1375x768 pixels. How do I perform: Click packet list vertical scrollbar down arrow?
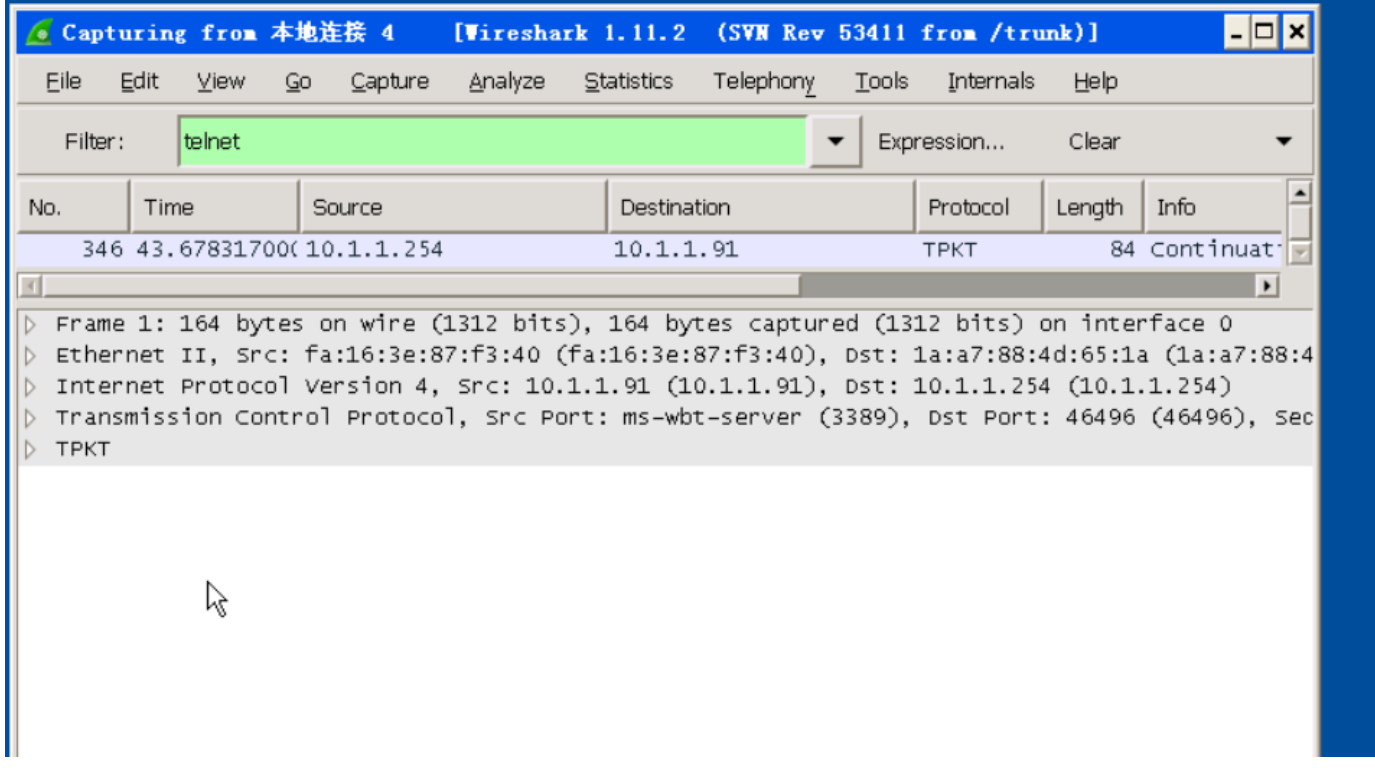[1299, 254]
